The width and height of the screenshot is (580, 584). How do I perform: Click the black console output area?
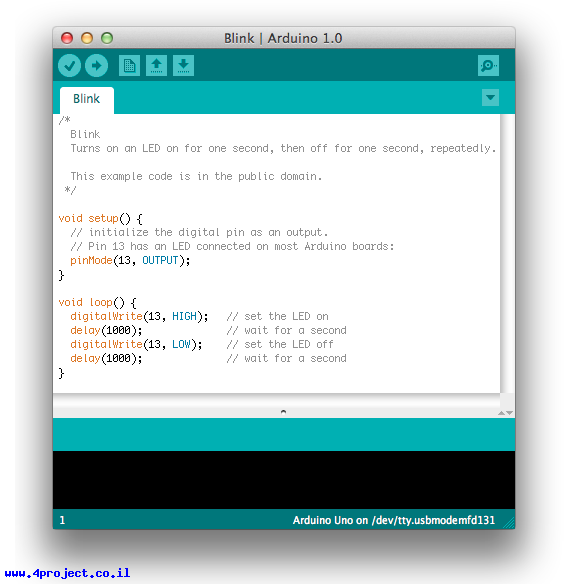coord(284,480)
